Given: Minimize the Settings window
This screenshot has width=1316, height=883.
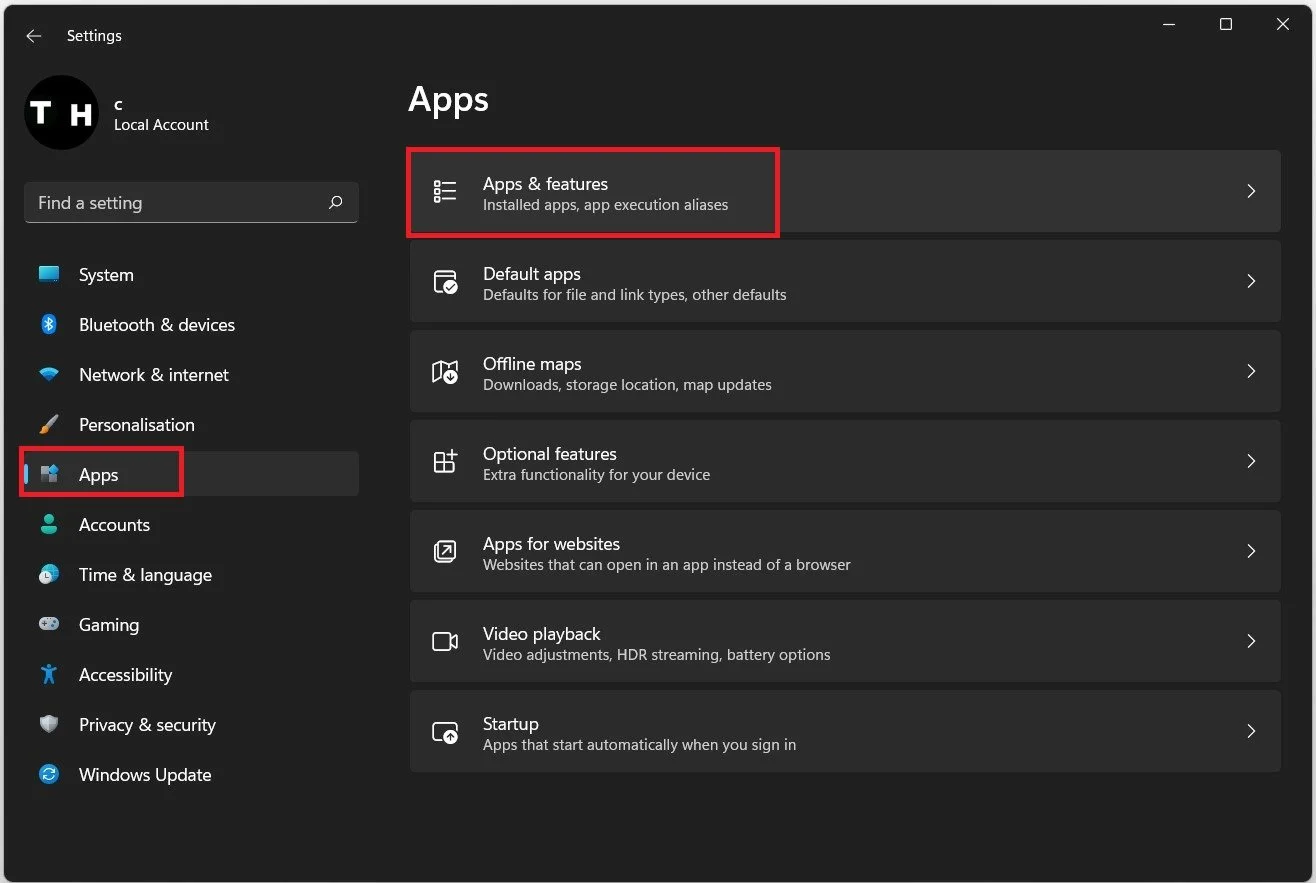Looking at the screenshot, I should pos(1169,24).
